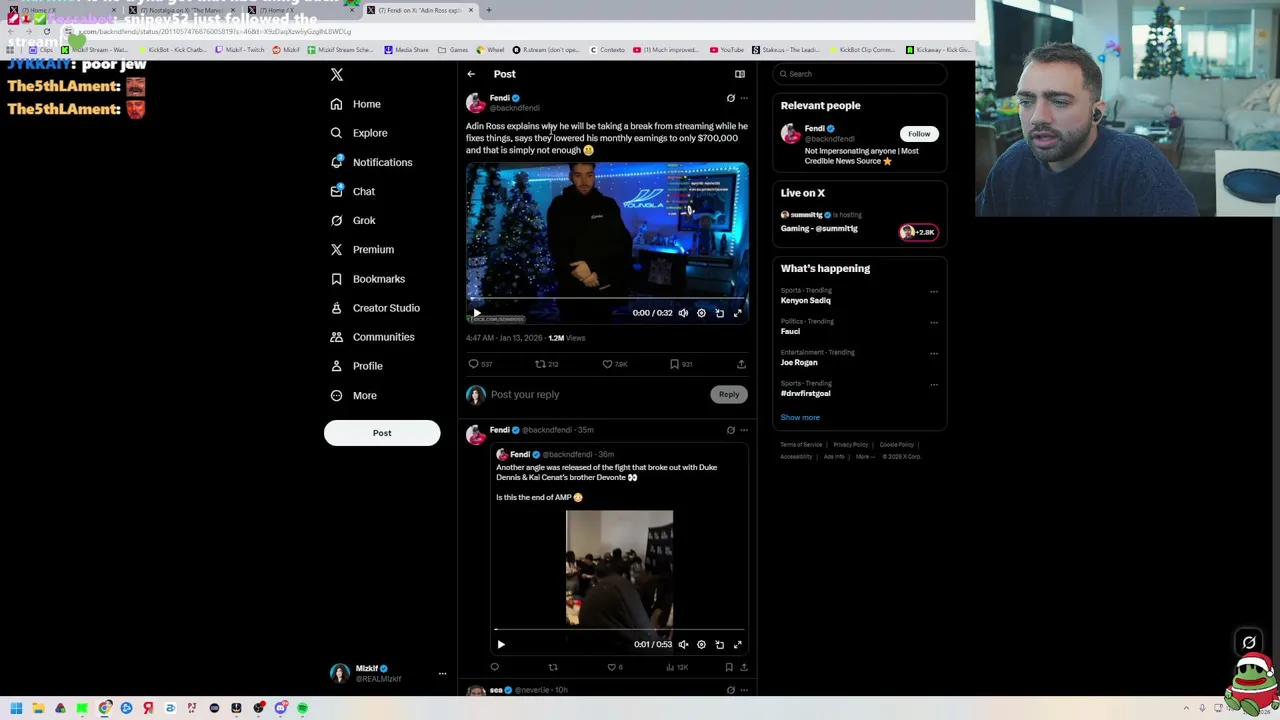Screen dimensions: 1280x720
Task: Play the Duke Dennis fight video
Action: (x=501, y=645)
